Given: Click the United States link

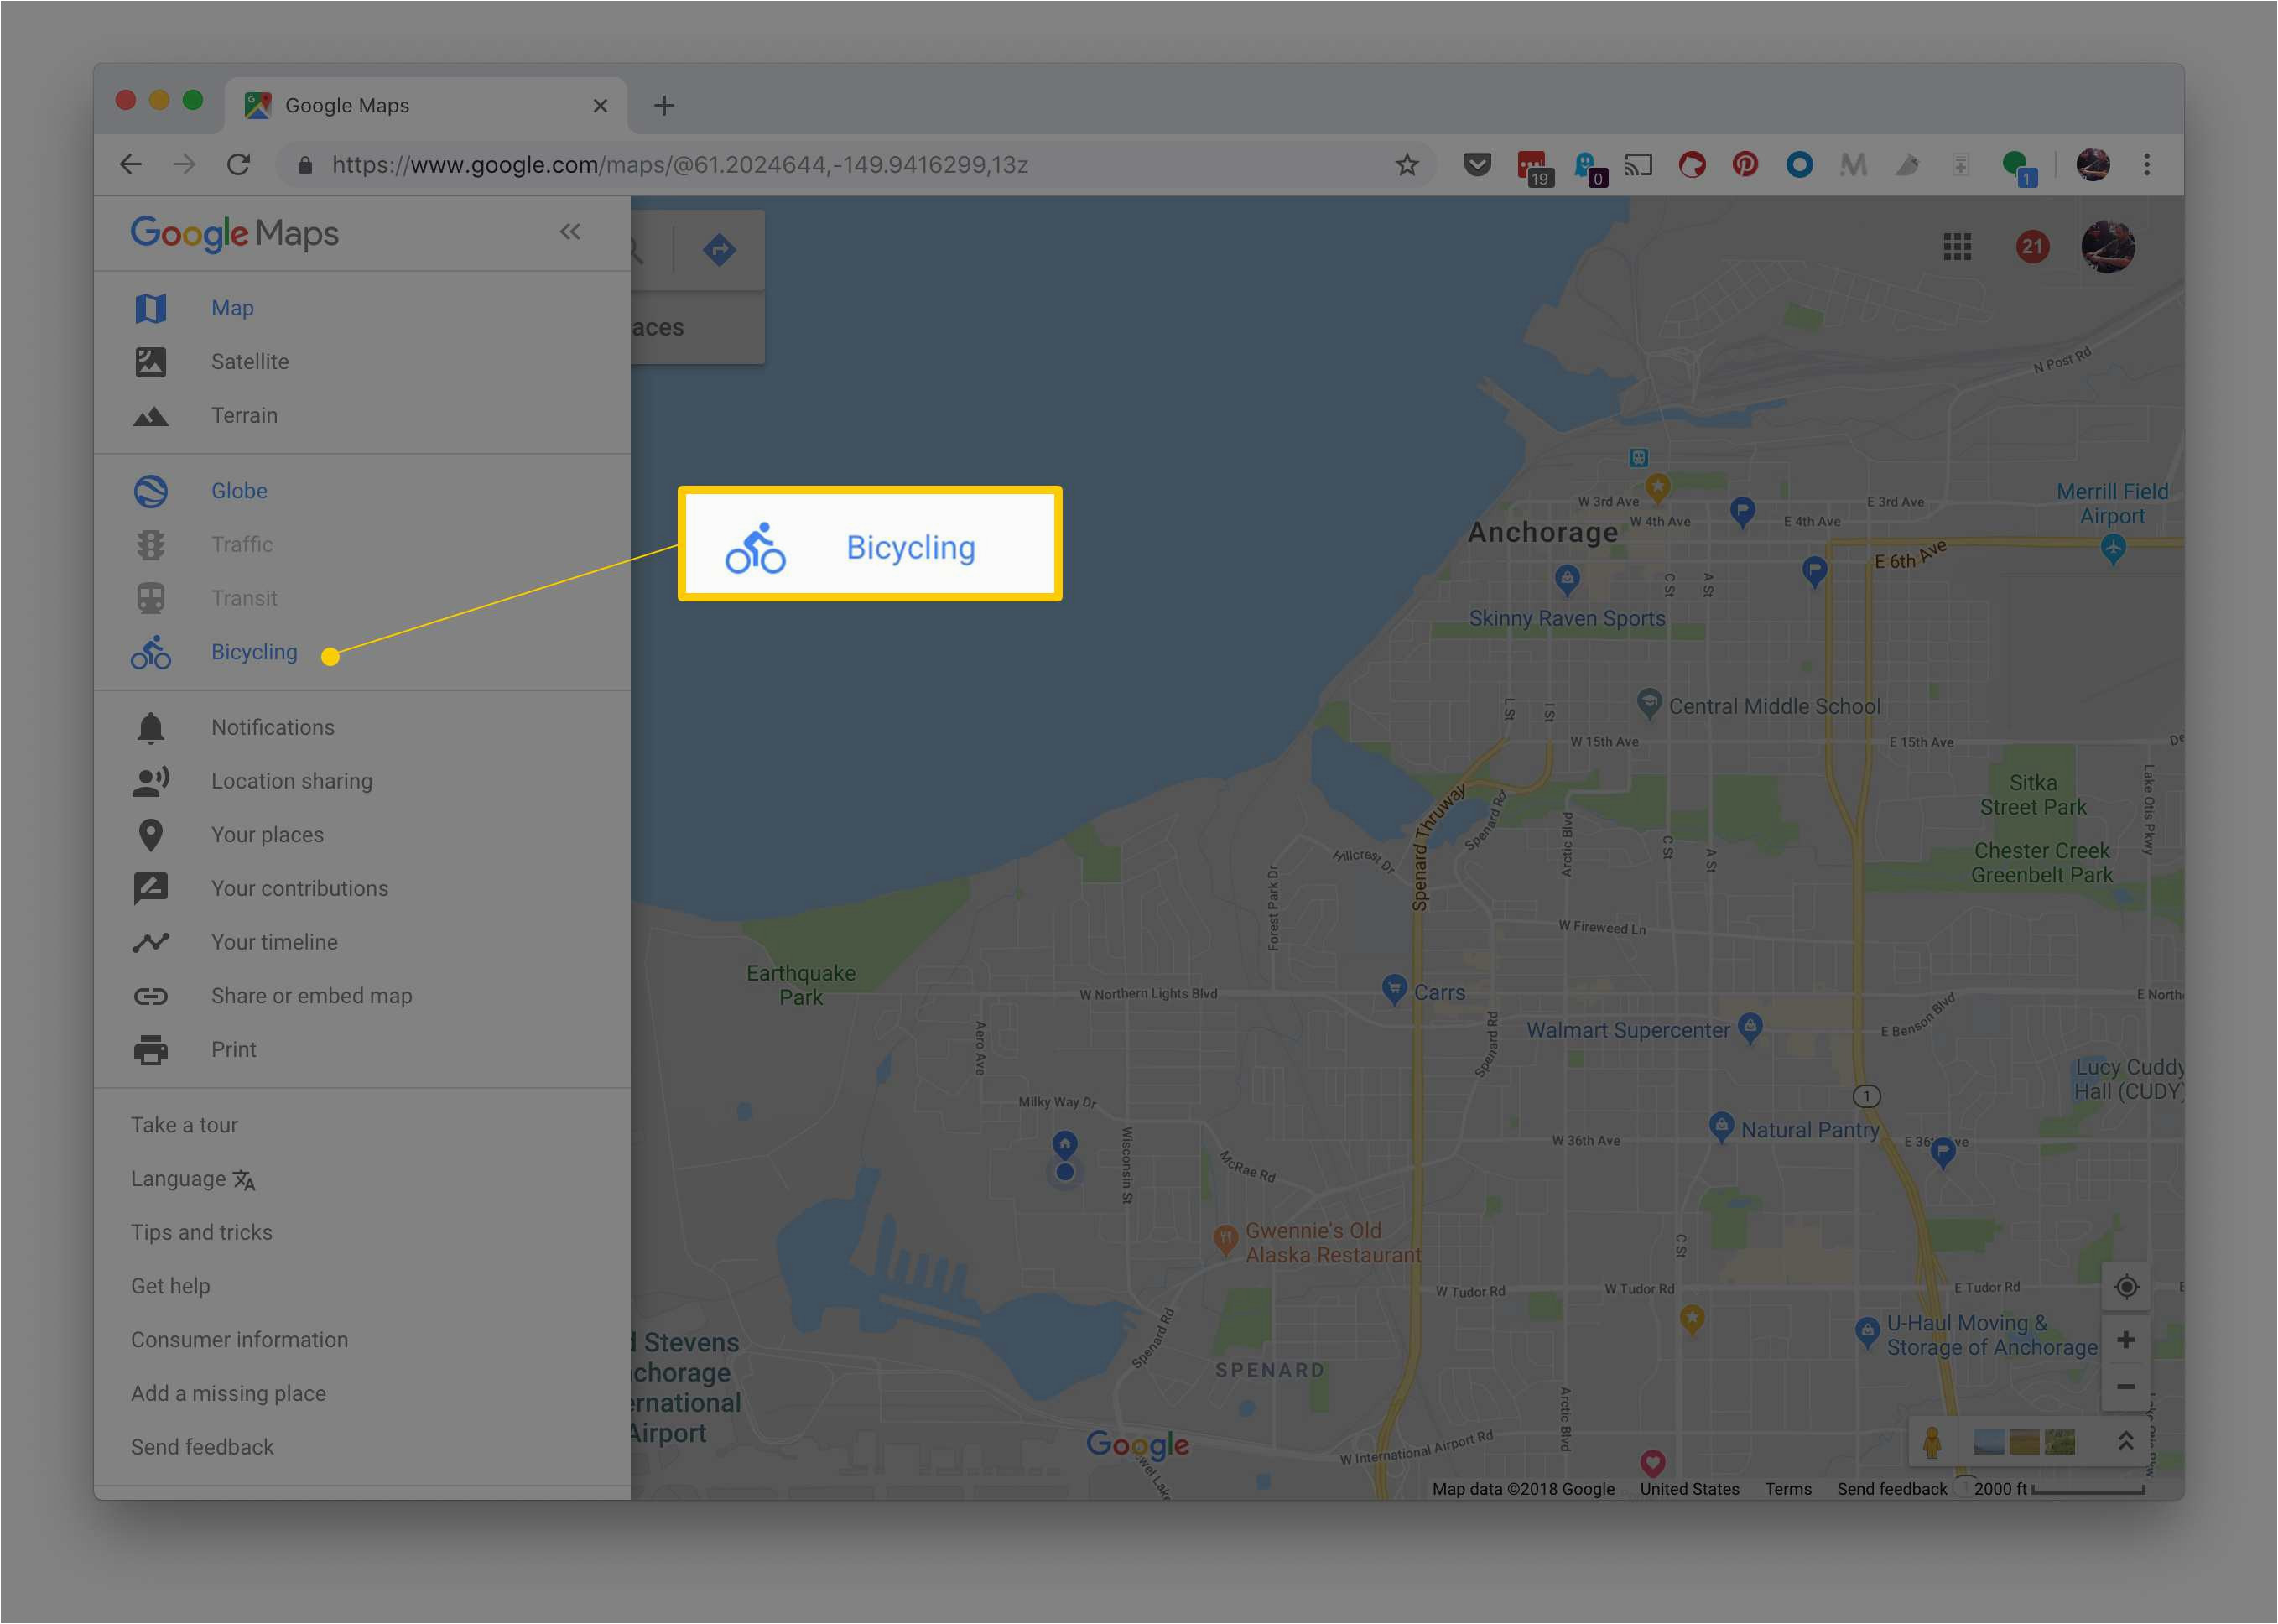Looking at the screenshot, I should 1689,1490.
